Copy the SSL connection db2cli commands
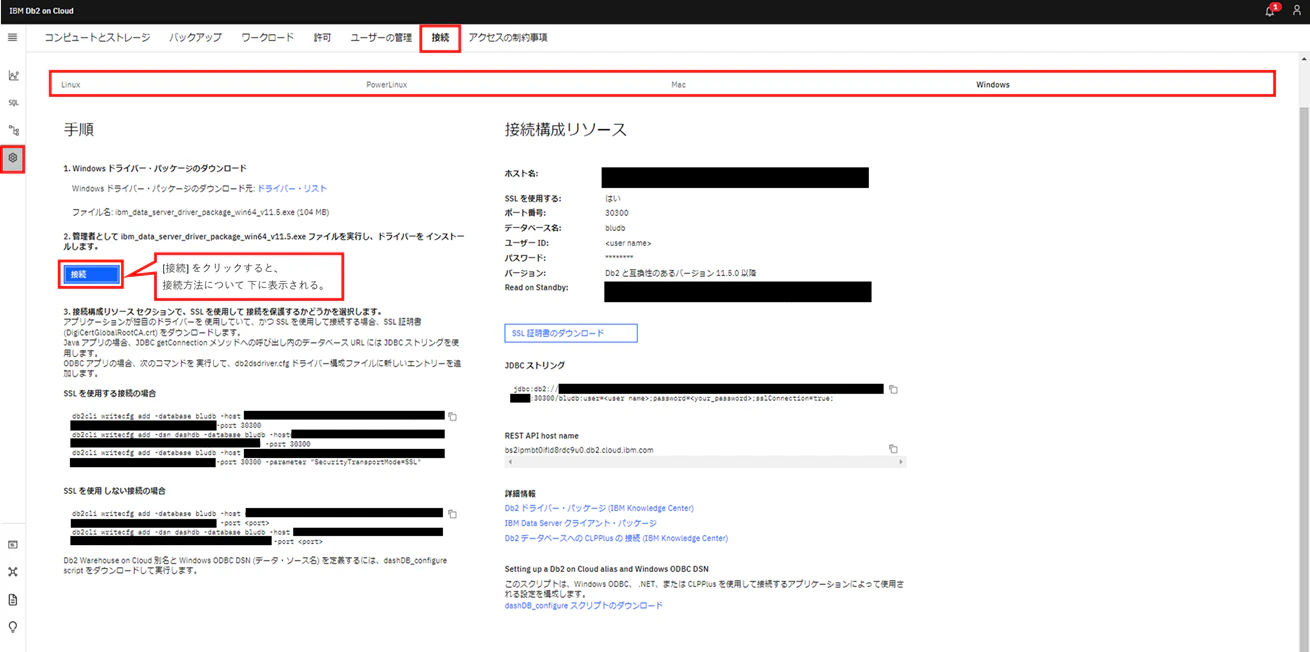The width and height of the screenshot is (1310, 652). (x=452, y=416)
